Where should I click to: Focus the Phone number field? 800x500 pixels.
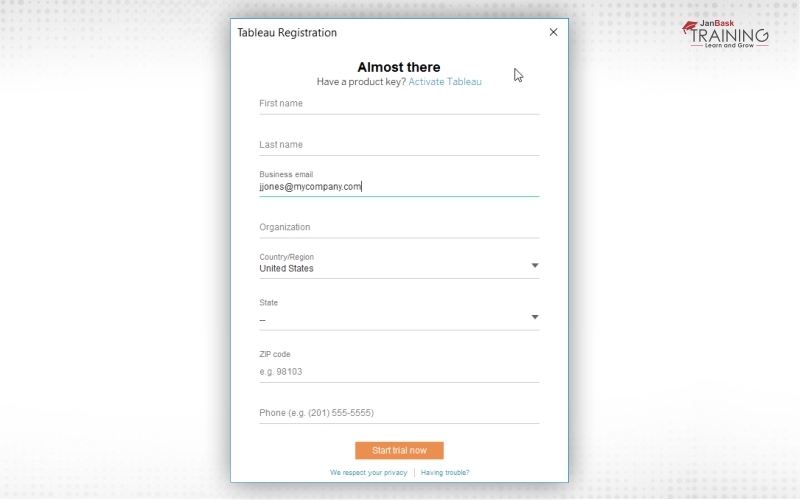(398, 413)
